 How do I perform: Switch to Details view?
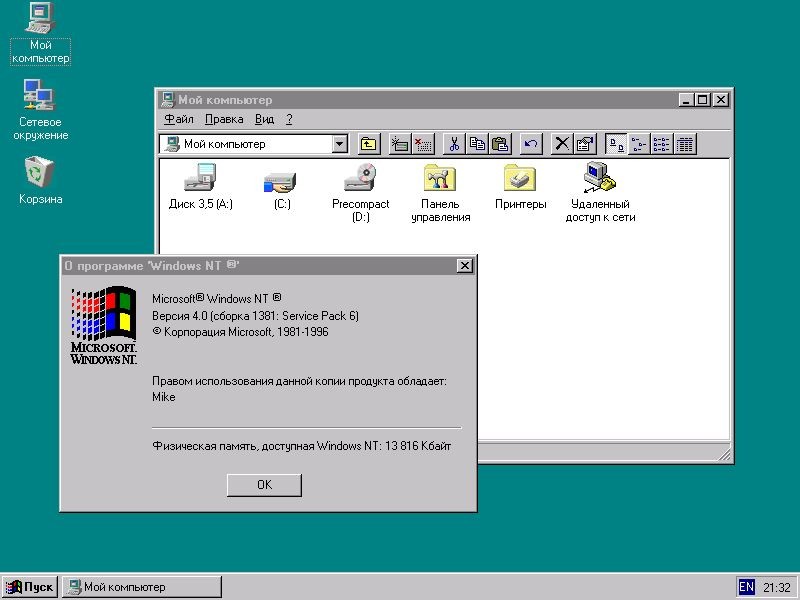(x=685, y=144)
